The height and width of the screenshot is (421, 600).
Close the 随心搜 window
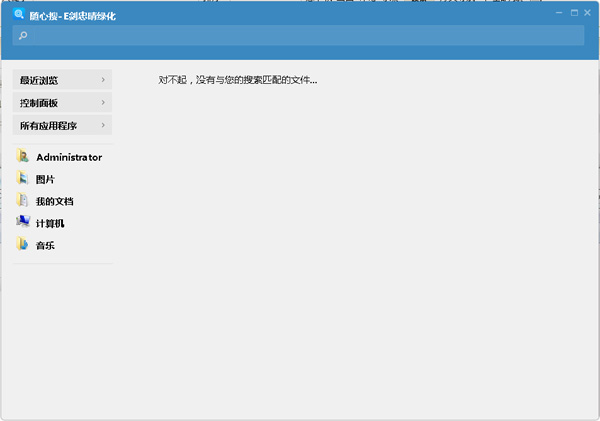pyautogui.click(x=587, y=13)
